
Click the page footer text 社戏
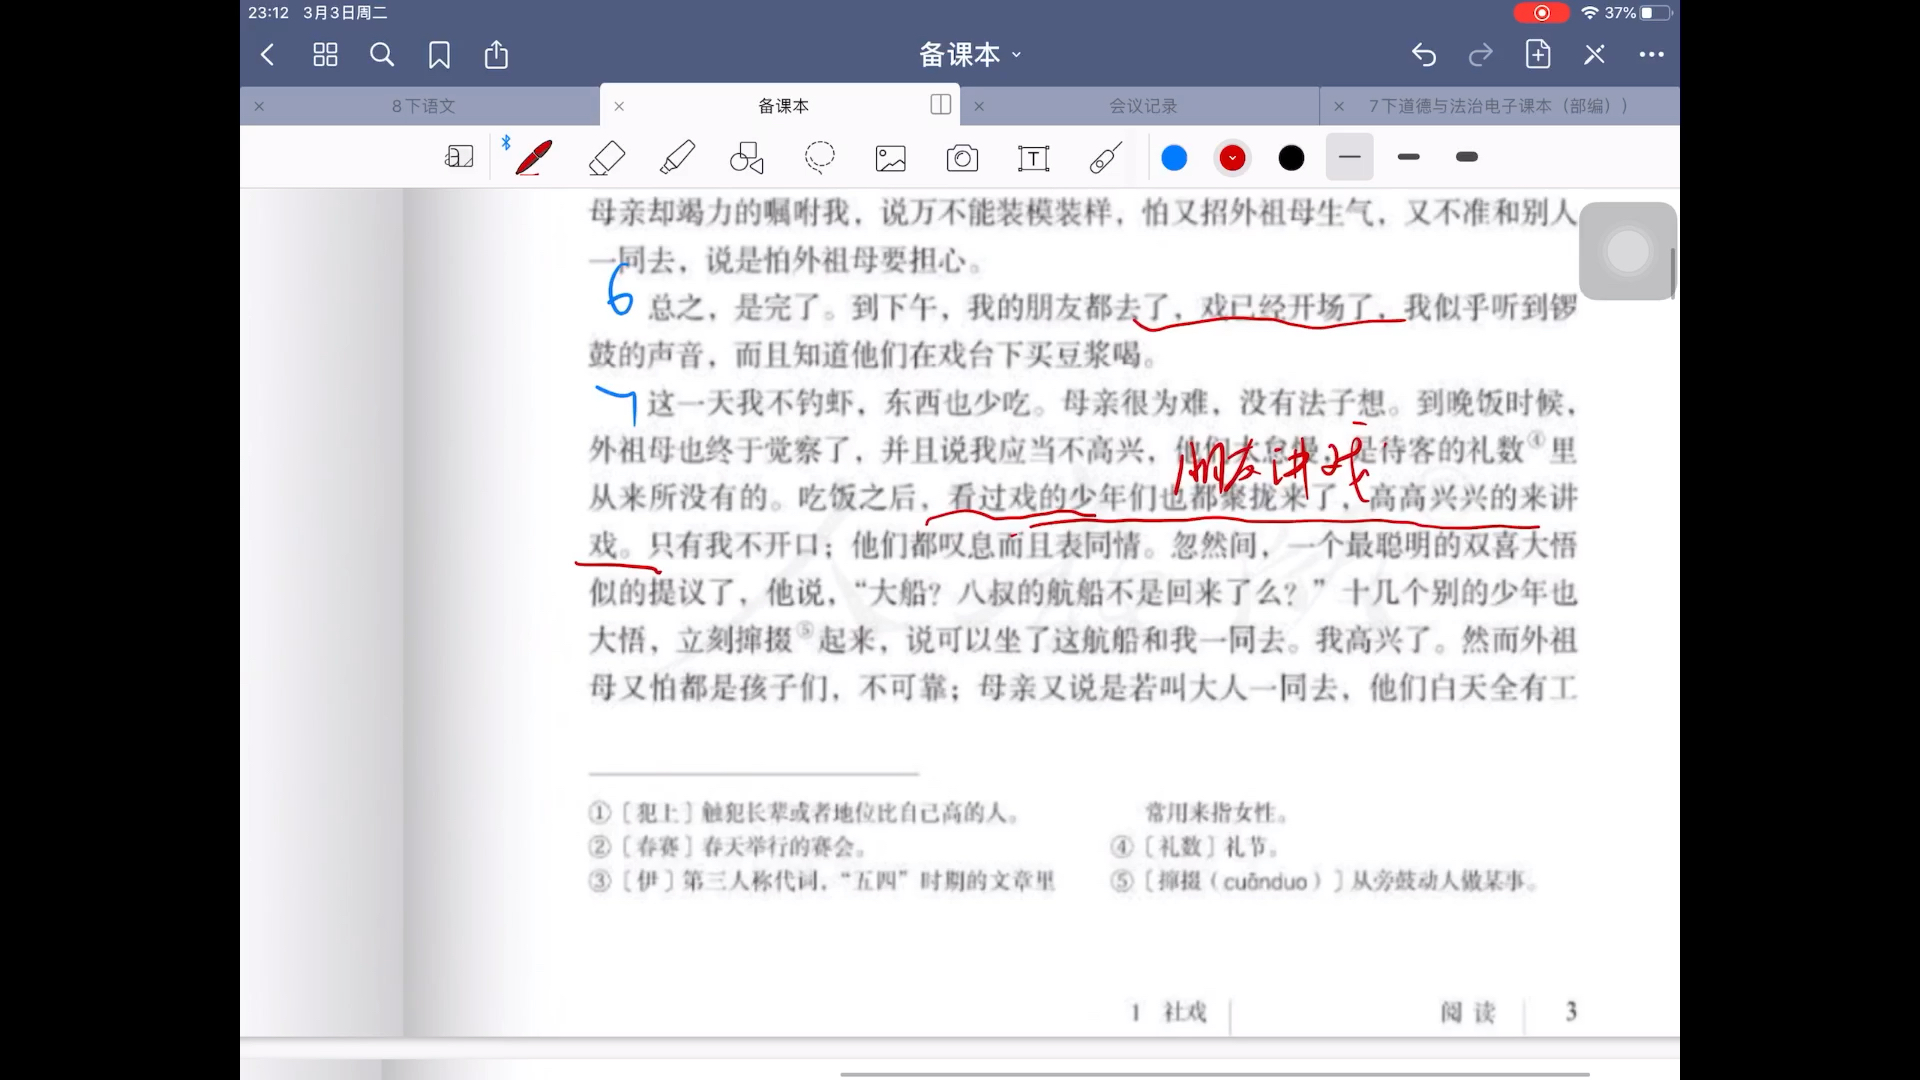tap(1185, 1012)
